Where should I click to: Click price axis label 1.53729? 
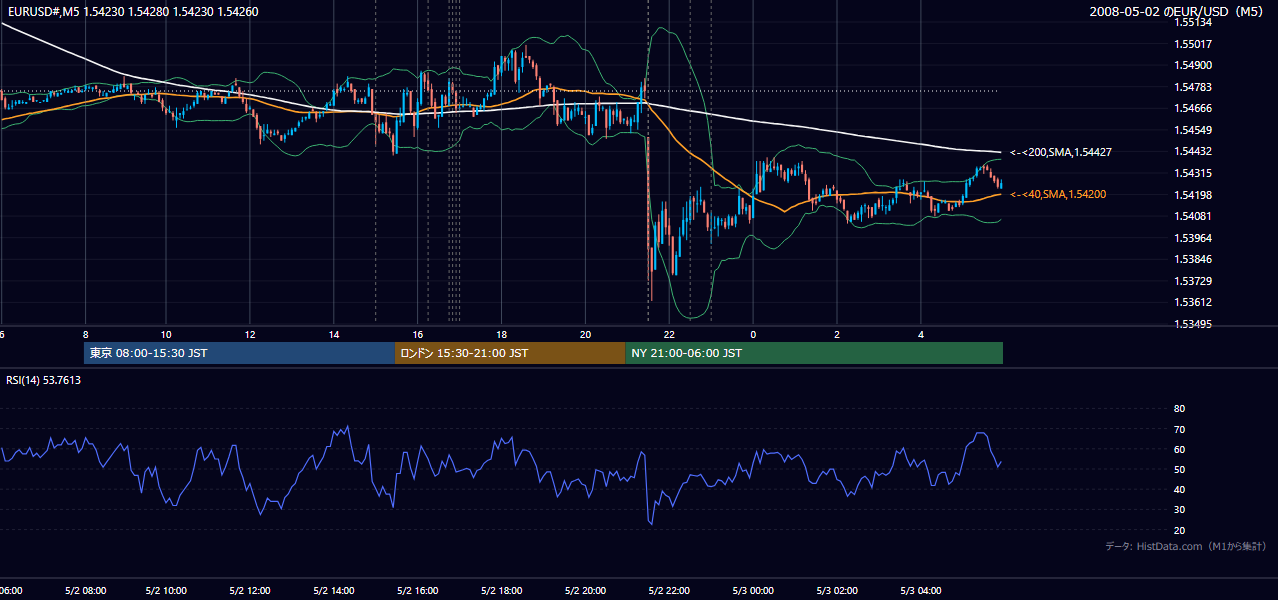pyautogui.click(x=1194, y=281)
